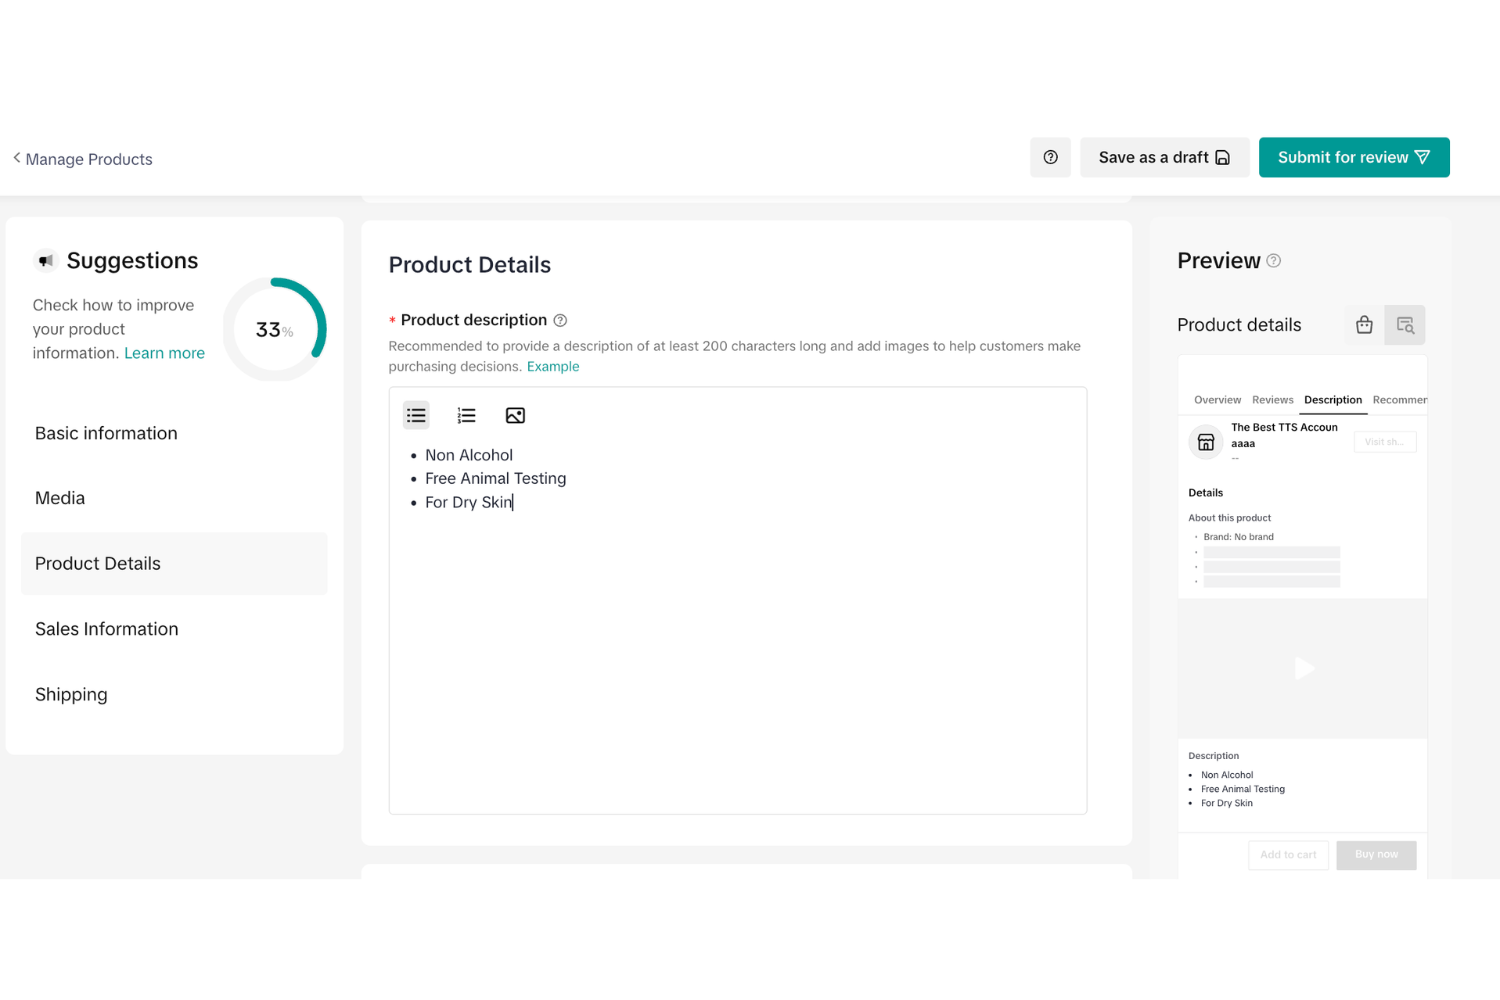View the description Example link

pyautogui.click(x=553, y=367)
